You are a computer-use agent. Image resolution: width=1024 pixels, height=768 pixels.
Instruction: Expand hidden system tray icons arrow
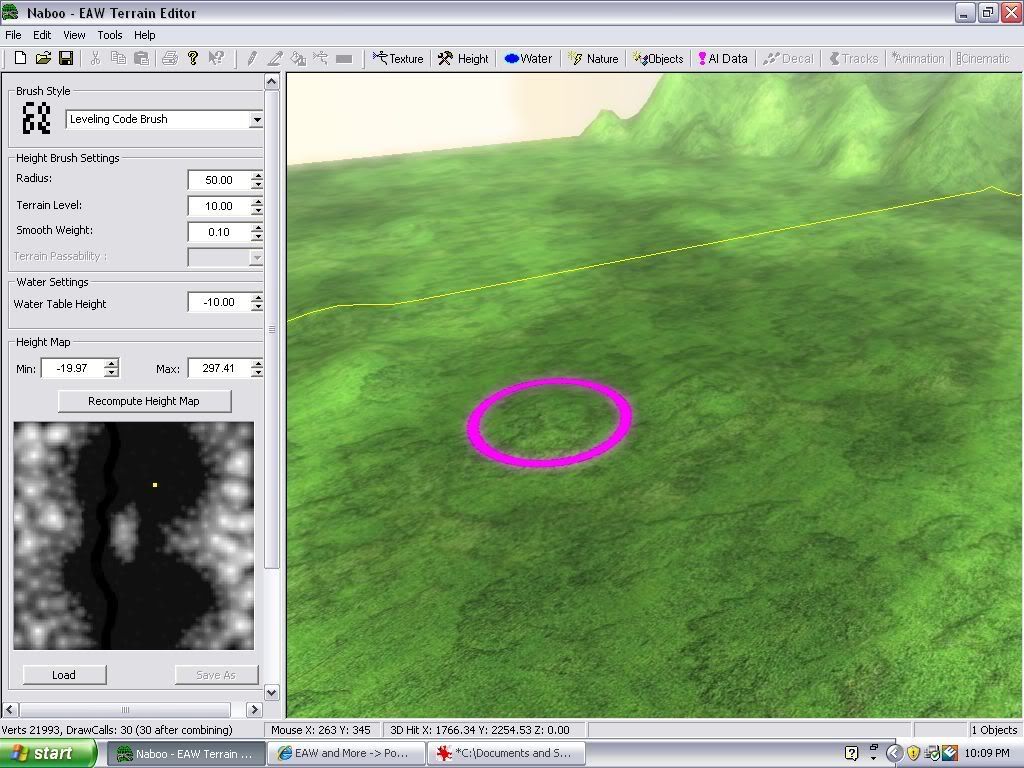pyautogui.click(x=894, y=754)
